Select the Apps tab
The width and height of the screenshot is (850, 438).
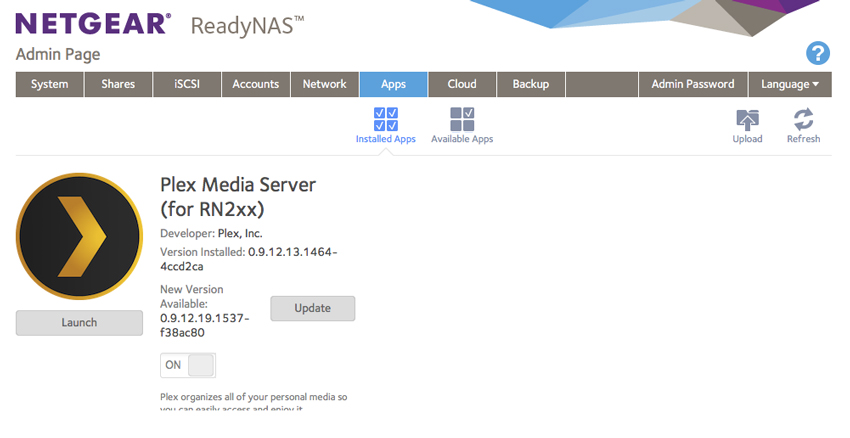pyautogui.click(x=394, y=84)
